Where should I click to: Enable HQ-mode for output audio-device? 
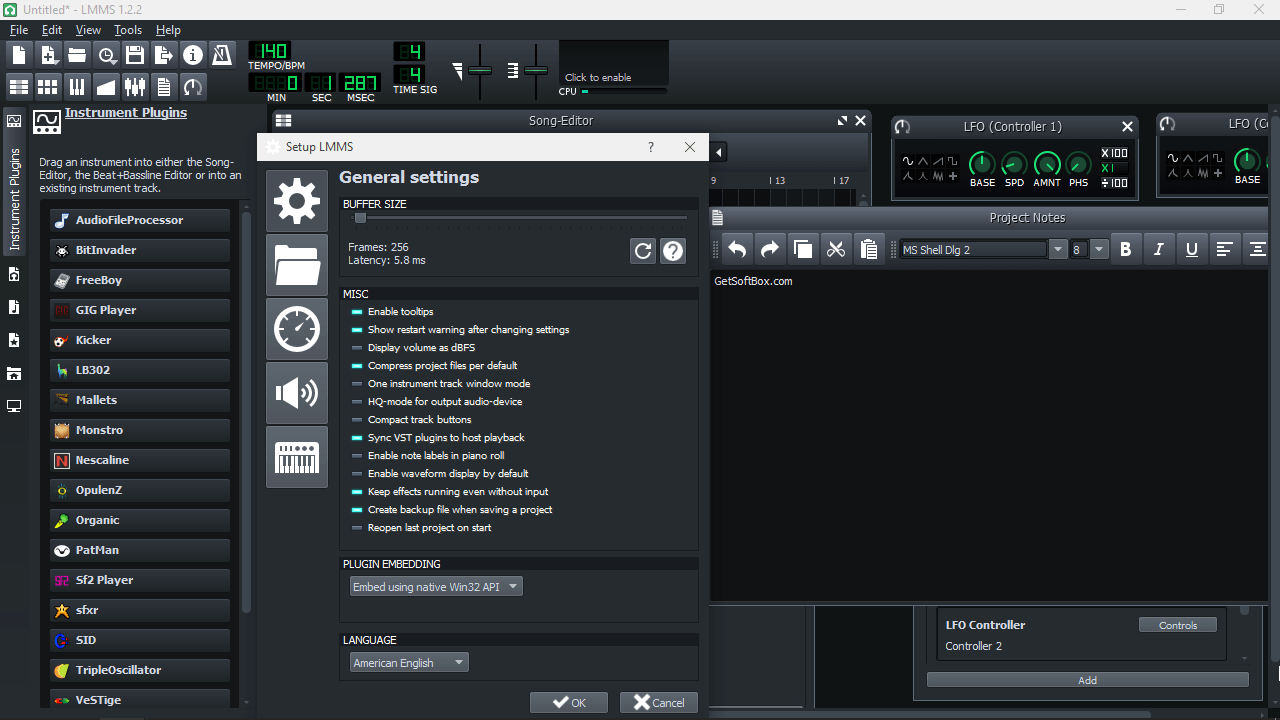[437, 402]
